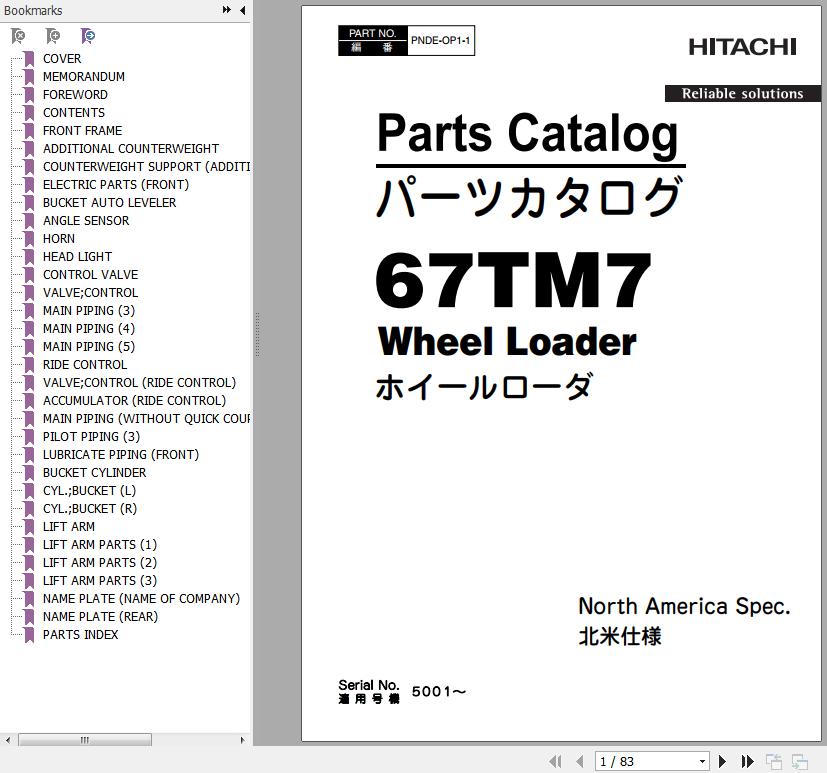Click the 67TM7 model title on page
The width and height of the screenshot is (827, 773).
pyautogui.click(x=513, y=280)
